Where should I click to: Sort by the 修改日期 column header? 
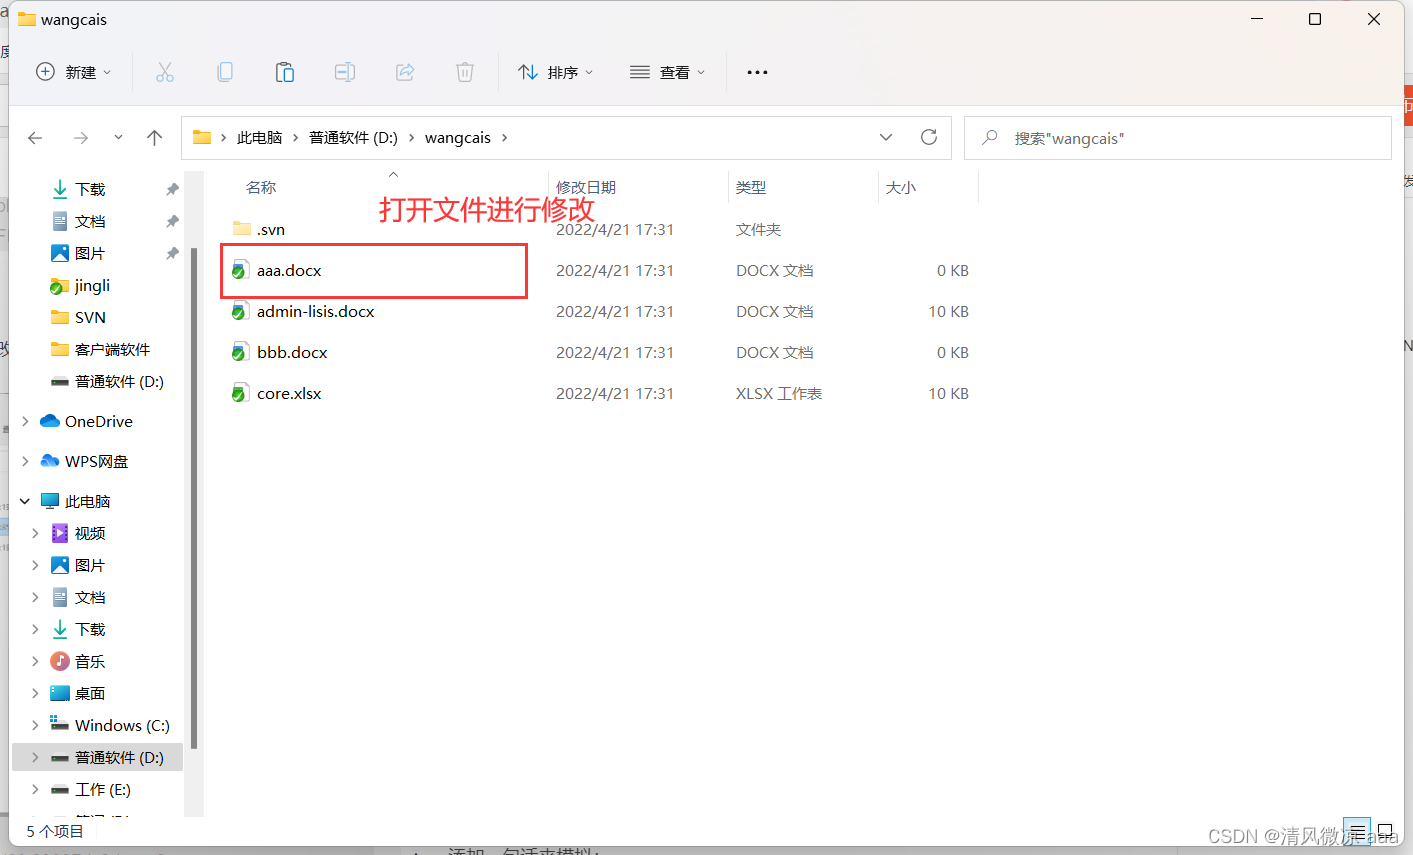(x=586, y=187)
